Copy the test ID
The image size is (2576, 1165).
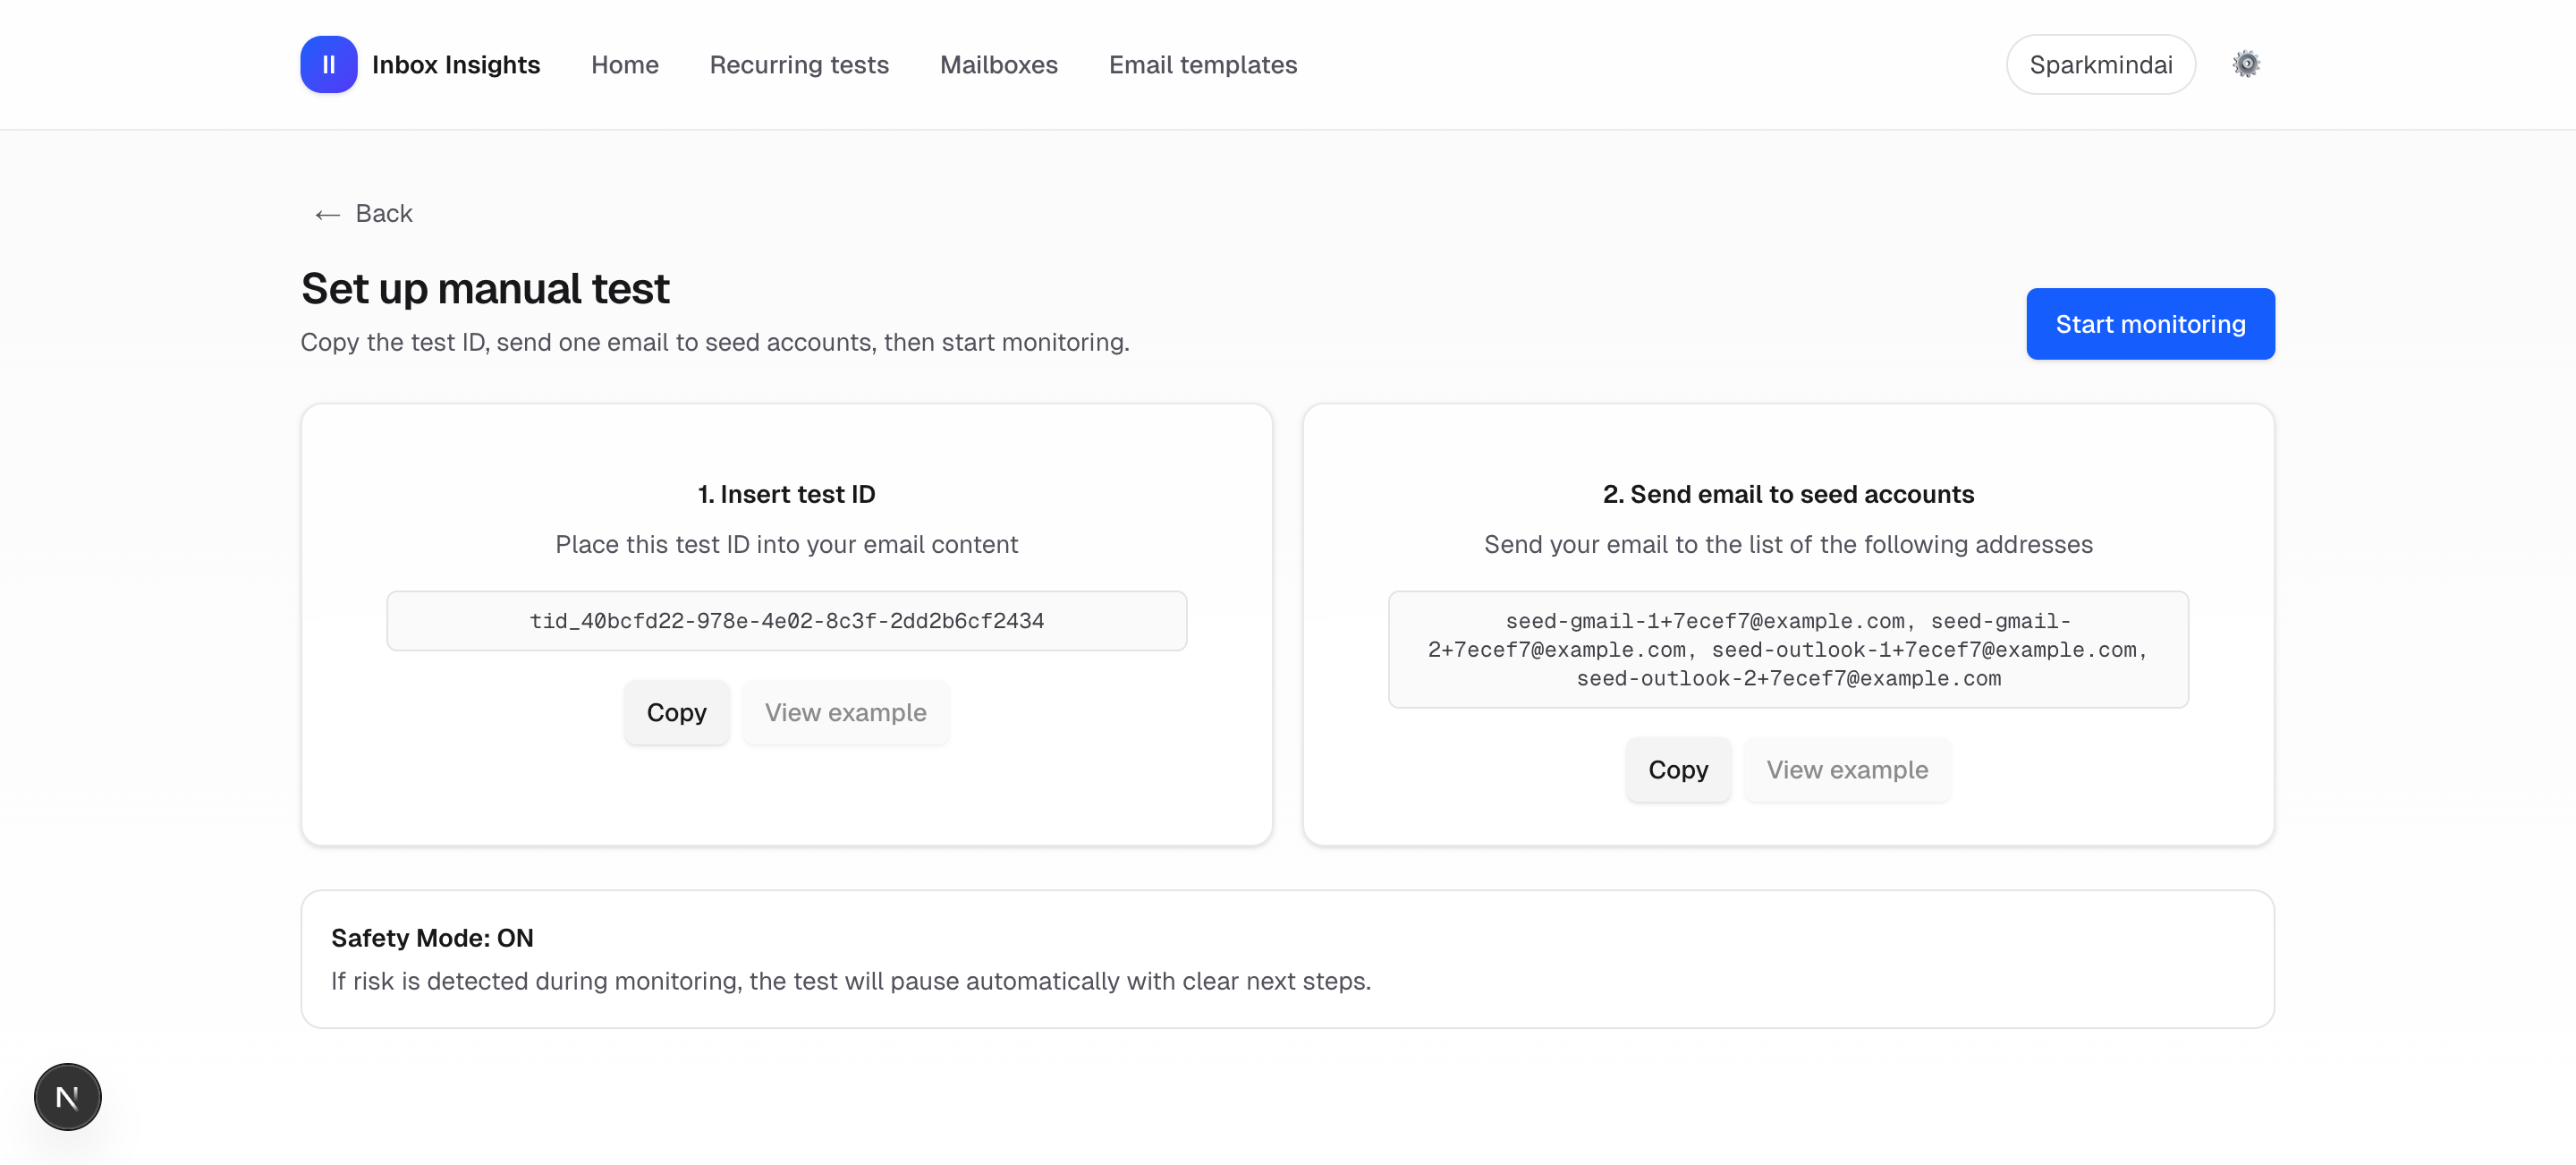point(676,712)
